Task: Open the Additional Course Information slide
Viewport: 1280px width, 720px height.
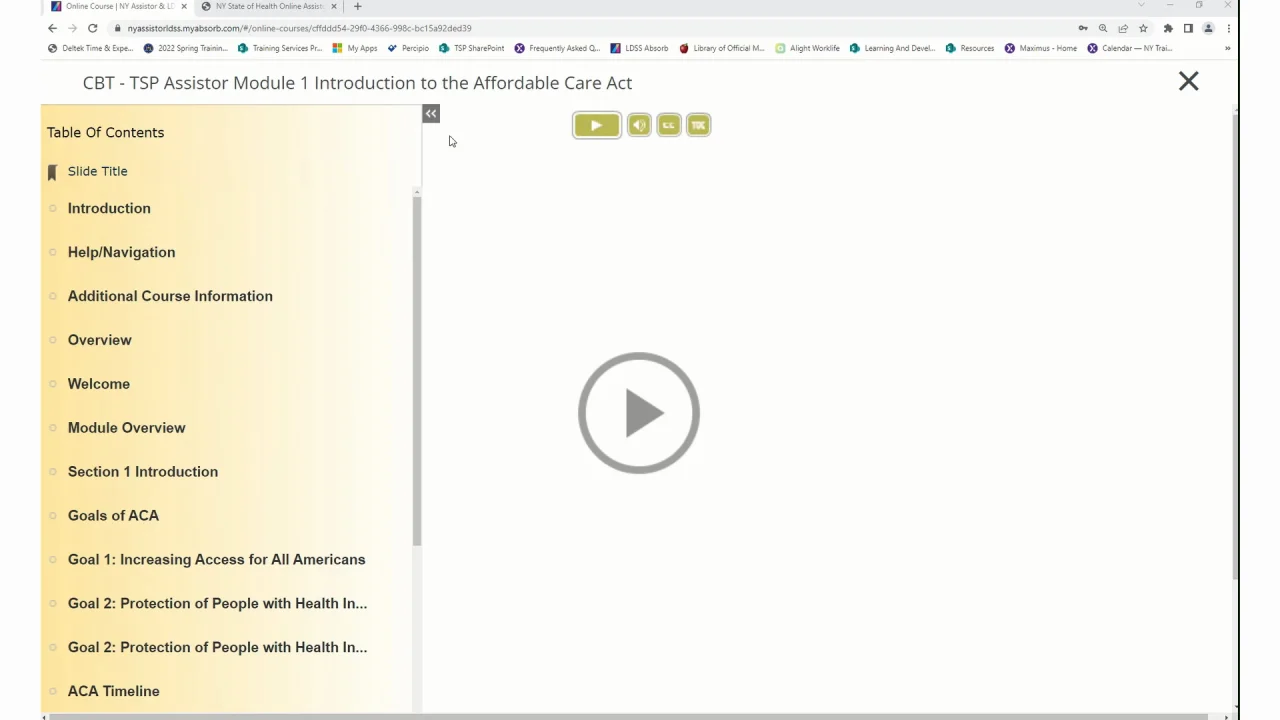Action: tap(170, 296)
